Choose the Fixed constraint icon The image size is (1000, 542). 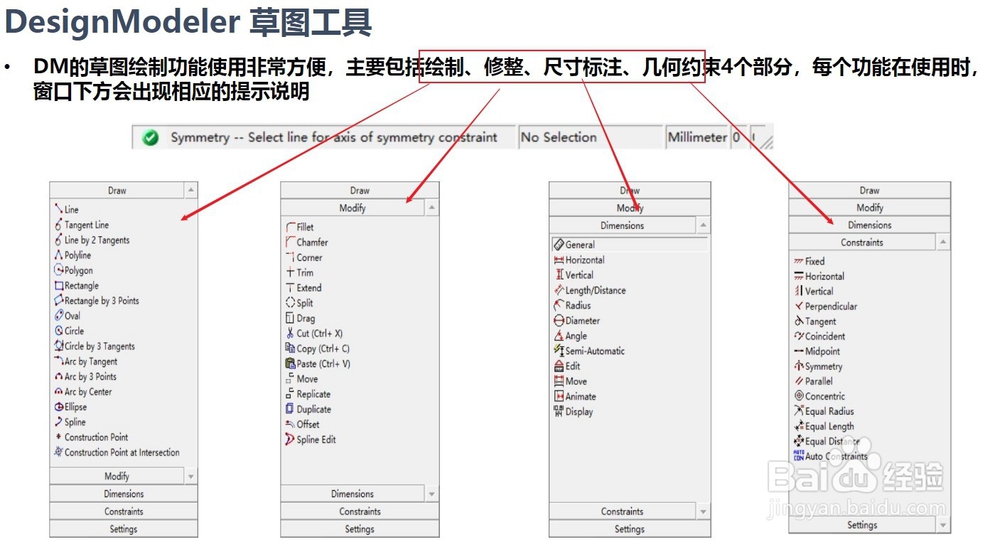[798, 261]
